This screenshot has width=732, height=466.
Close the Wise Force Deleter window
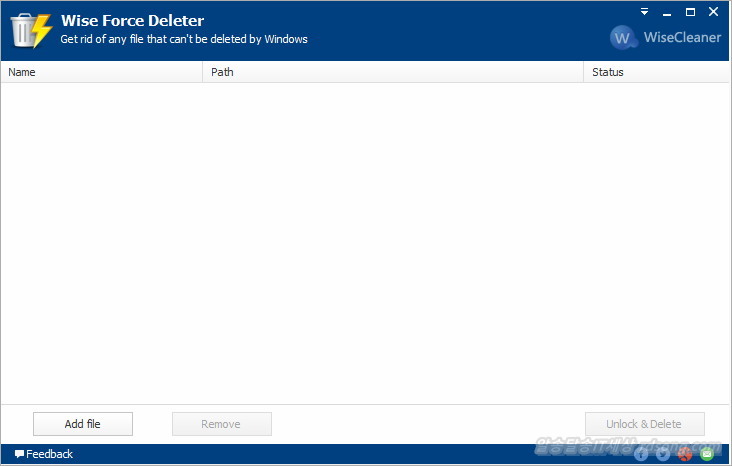pyautogui.click(x=713, y=12)
